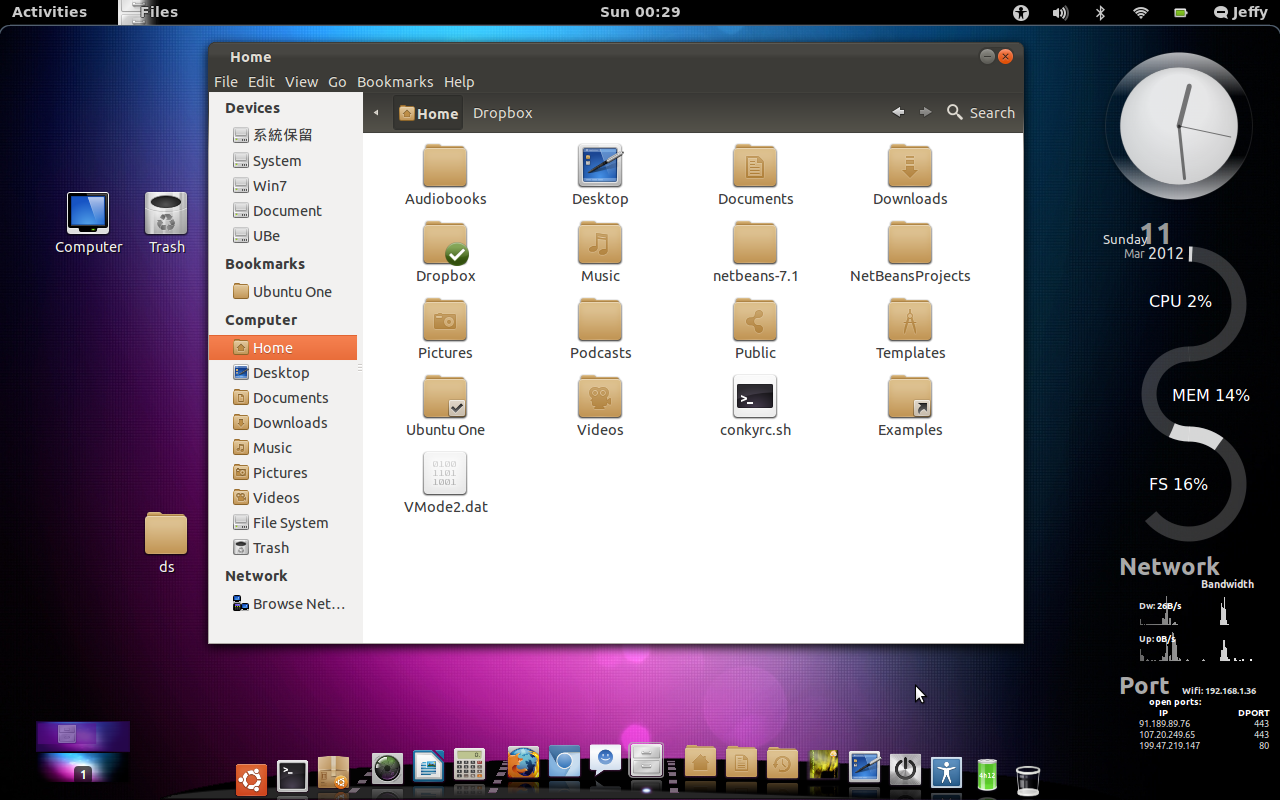Open the Dropbox folder with green checkmark
The image size is (1280, 800).
click(x=445, y=243)
